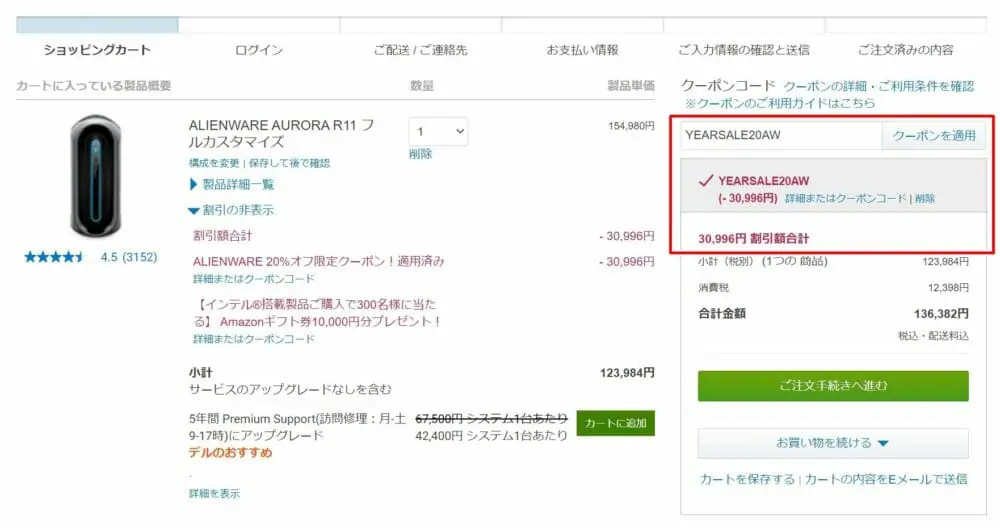Click the red checkmark beside YEARSALE20AW
The width and height of the screenshot is (1000, 528).
coord(705,181)
